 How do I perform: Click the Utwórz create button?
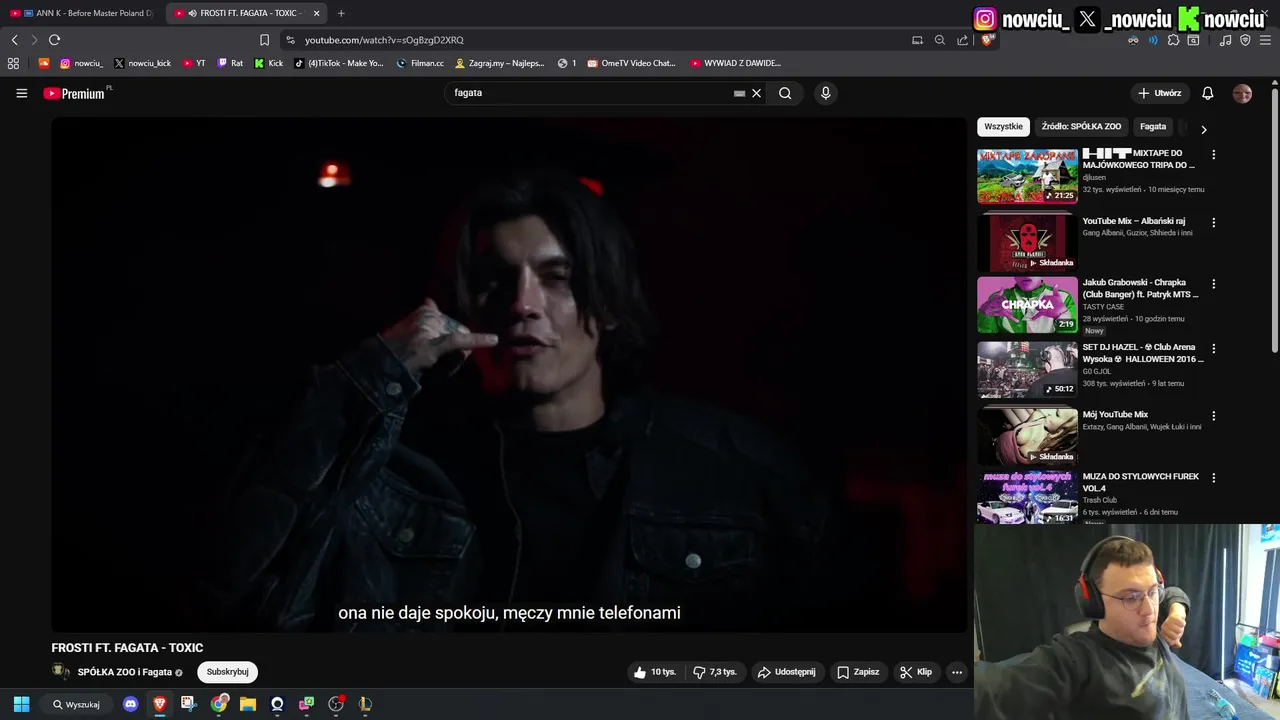tap(1160, 93)
